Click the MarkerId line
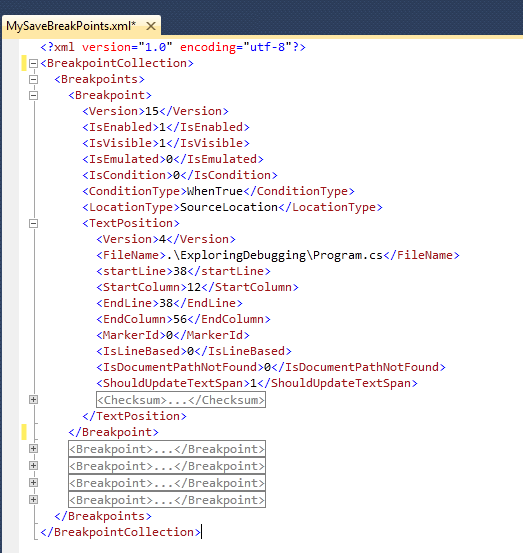The width and height of the screenshot is (523, 553). pyautogui.click(x=173, y=335)
